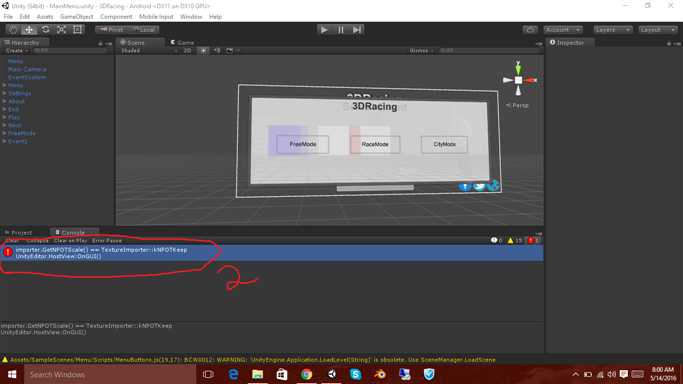Open File Explorer from the taskbar
The width and height of the screenshot is (683, 384).
click(x=257, y=374)
